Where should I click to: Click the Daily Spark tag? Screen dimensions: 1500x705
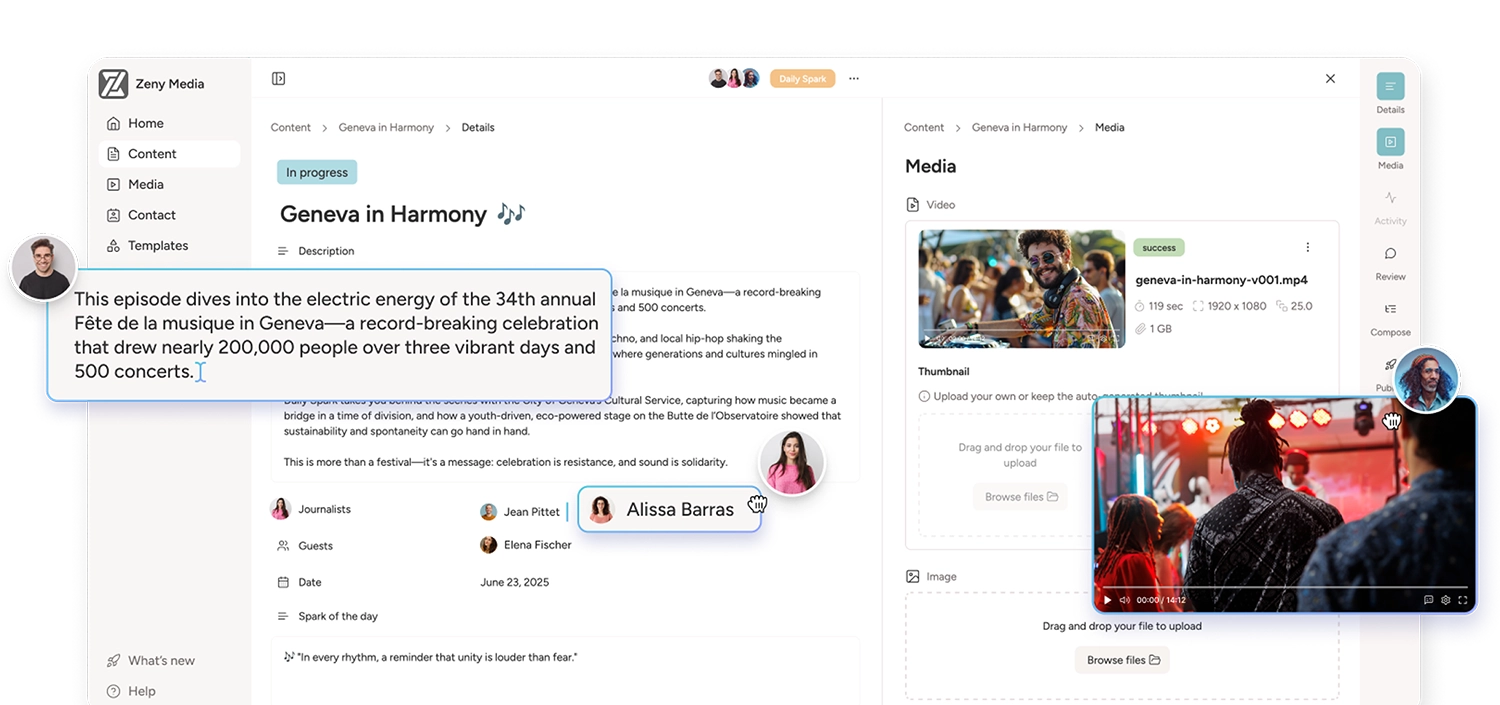802,79
